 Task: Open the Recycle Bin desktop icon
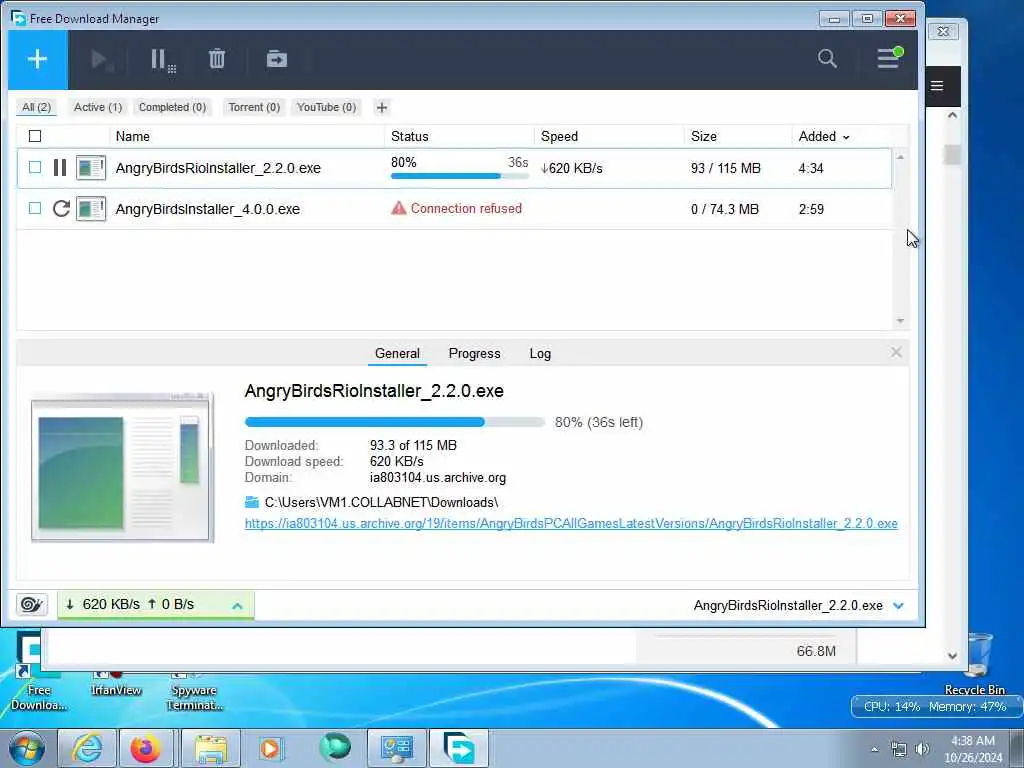pos(975,663)
